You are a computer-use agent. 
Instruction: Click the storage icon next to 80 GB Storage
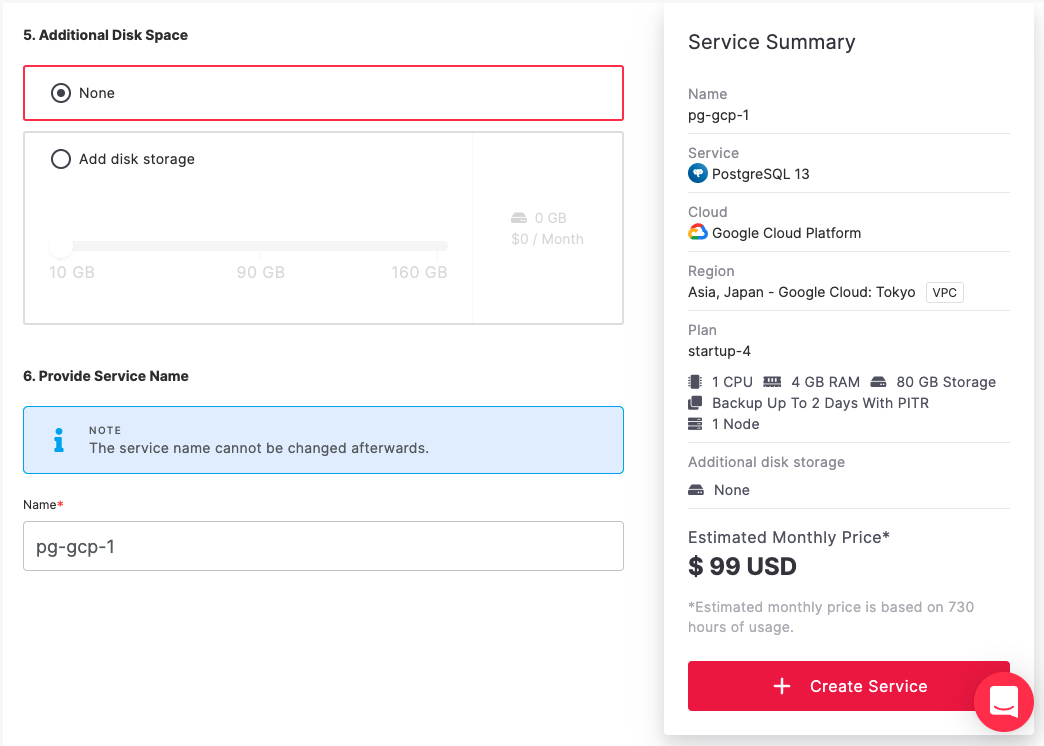click(878, 382)
